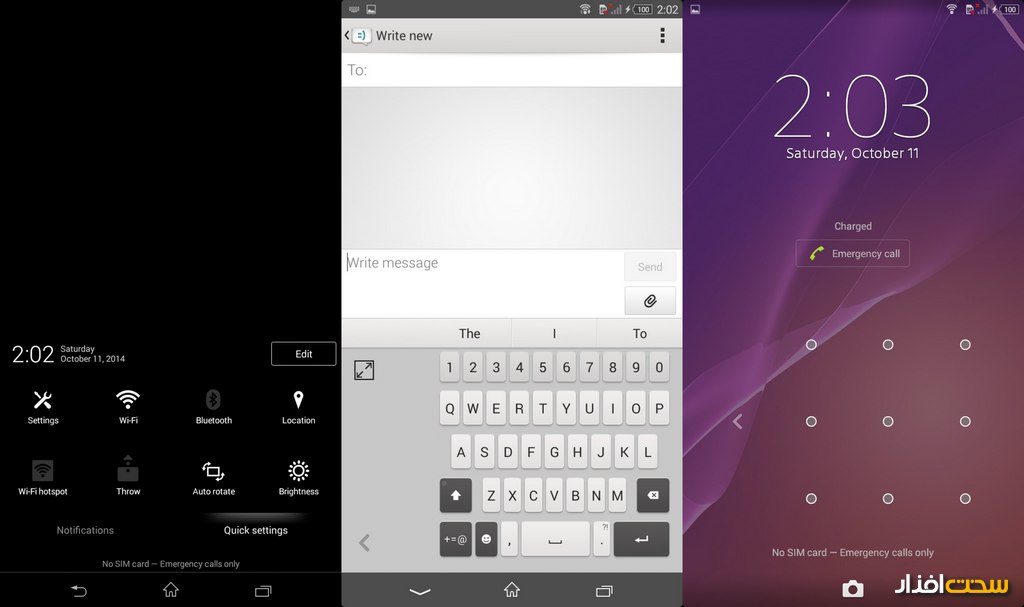The height and width of the screenshot is (607, 1024).
Task: Open the camera from the lock screen
Action: (852, 587)
